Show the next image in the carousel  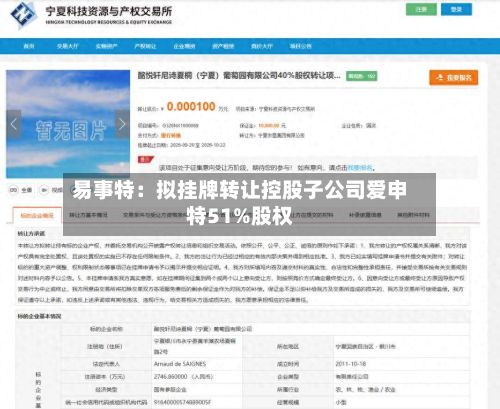[122, 124]
